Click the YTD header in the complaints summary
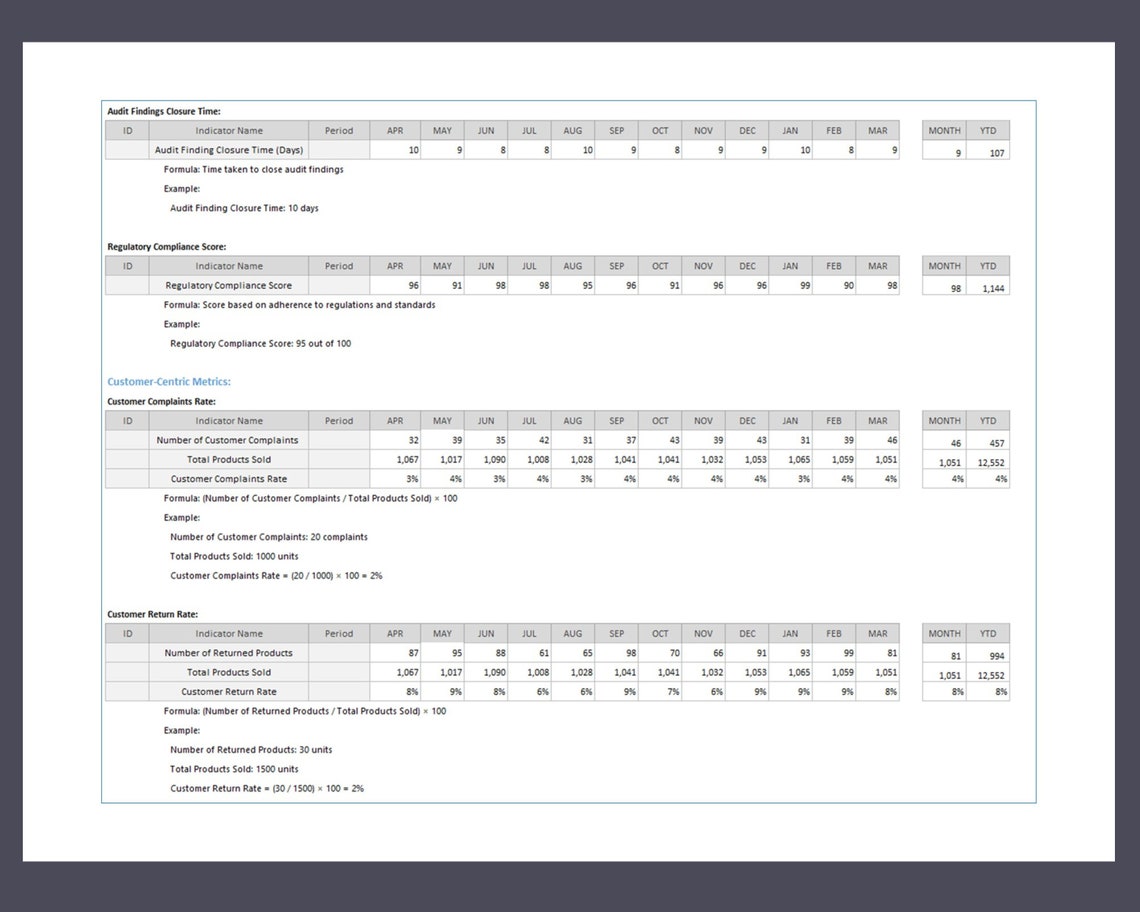 point(988,420)
